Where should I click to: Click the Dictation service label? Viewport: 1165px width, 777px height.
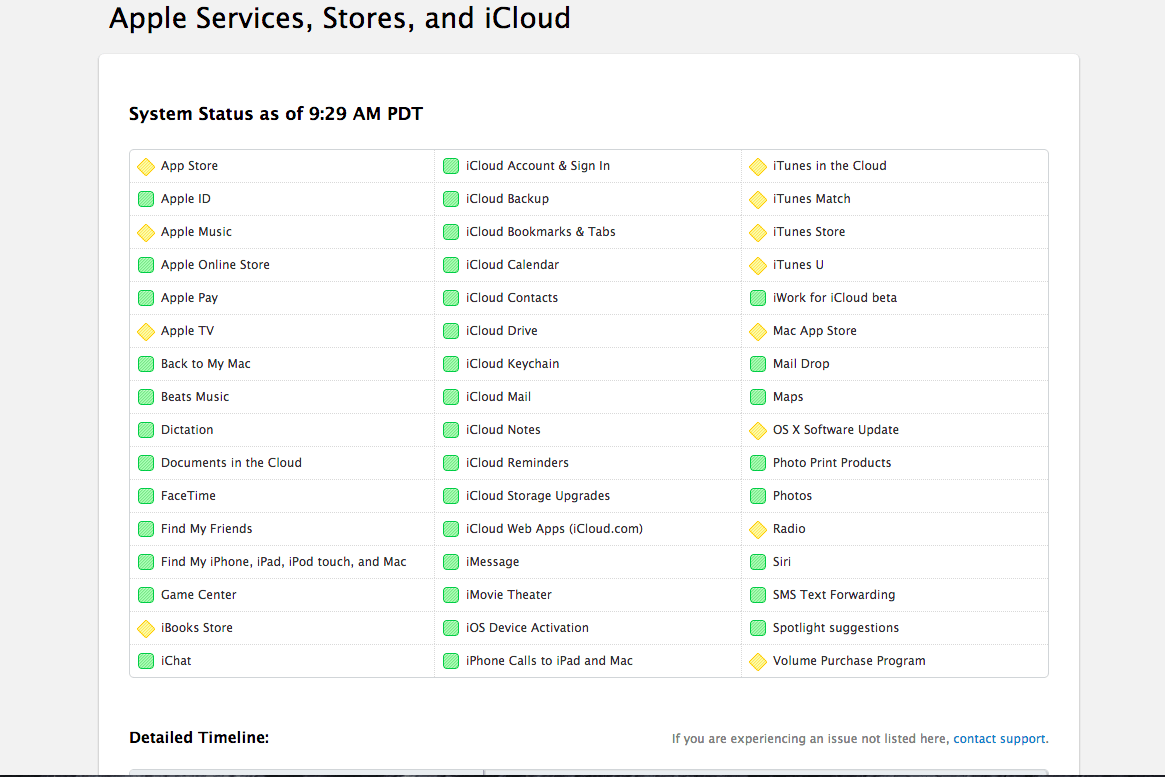186,429
